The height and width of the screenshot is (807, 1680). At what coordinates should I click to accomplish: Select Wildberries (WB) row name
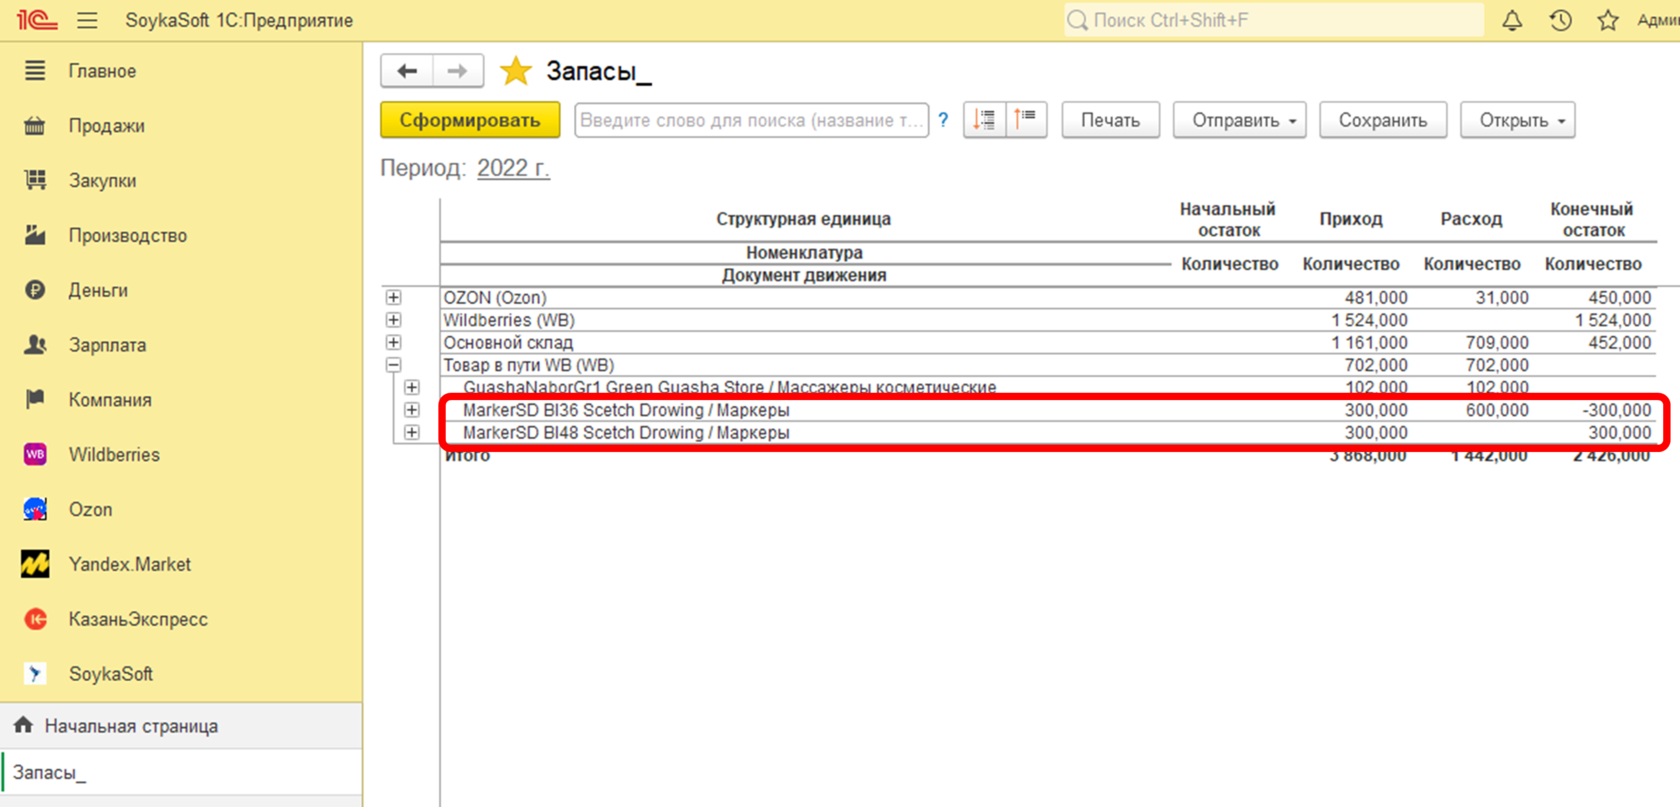(x=509, y=320)
